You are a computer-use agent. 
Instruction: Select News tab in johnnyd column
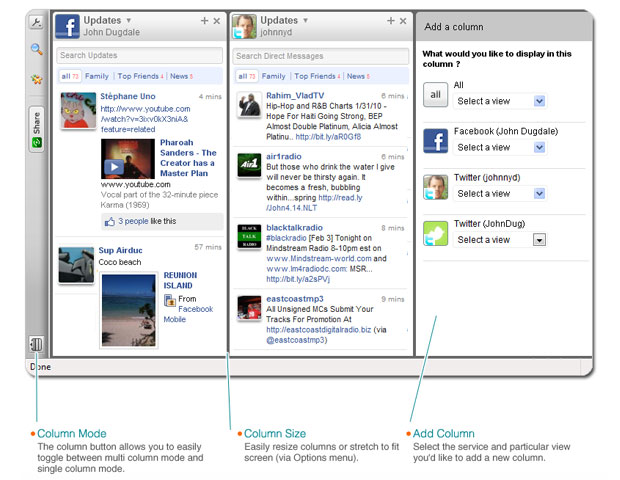(x=358, y=76)
